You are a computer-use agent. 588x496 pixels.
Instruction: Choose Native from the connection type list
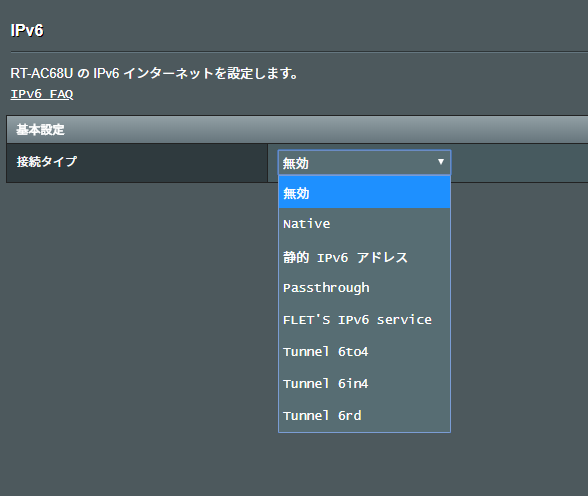coord(364,224)
